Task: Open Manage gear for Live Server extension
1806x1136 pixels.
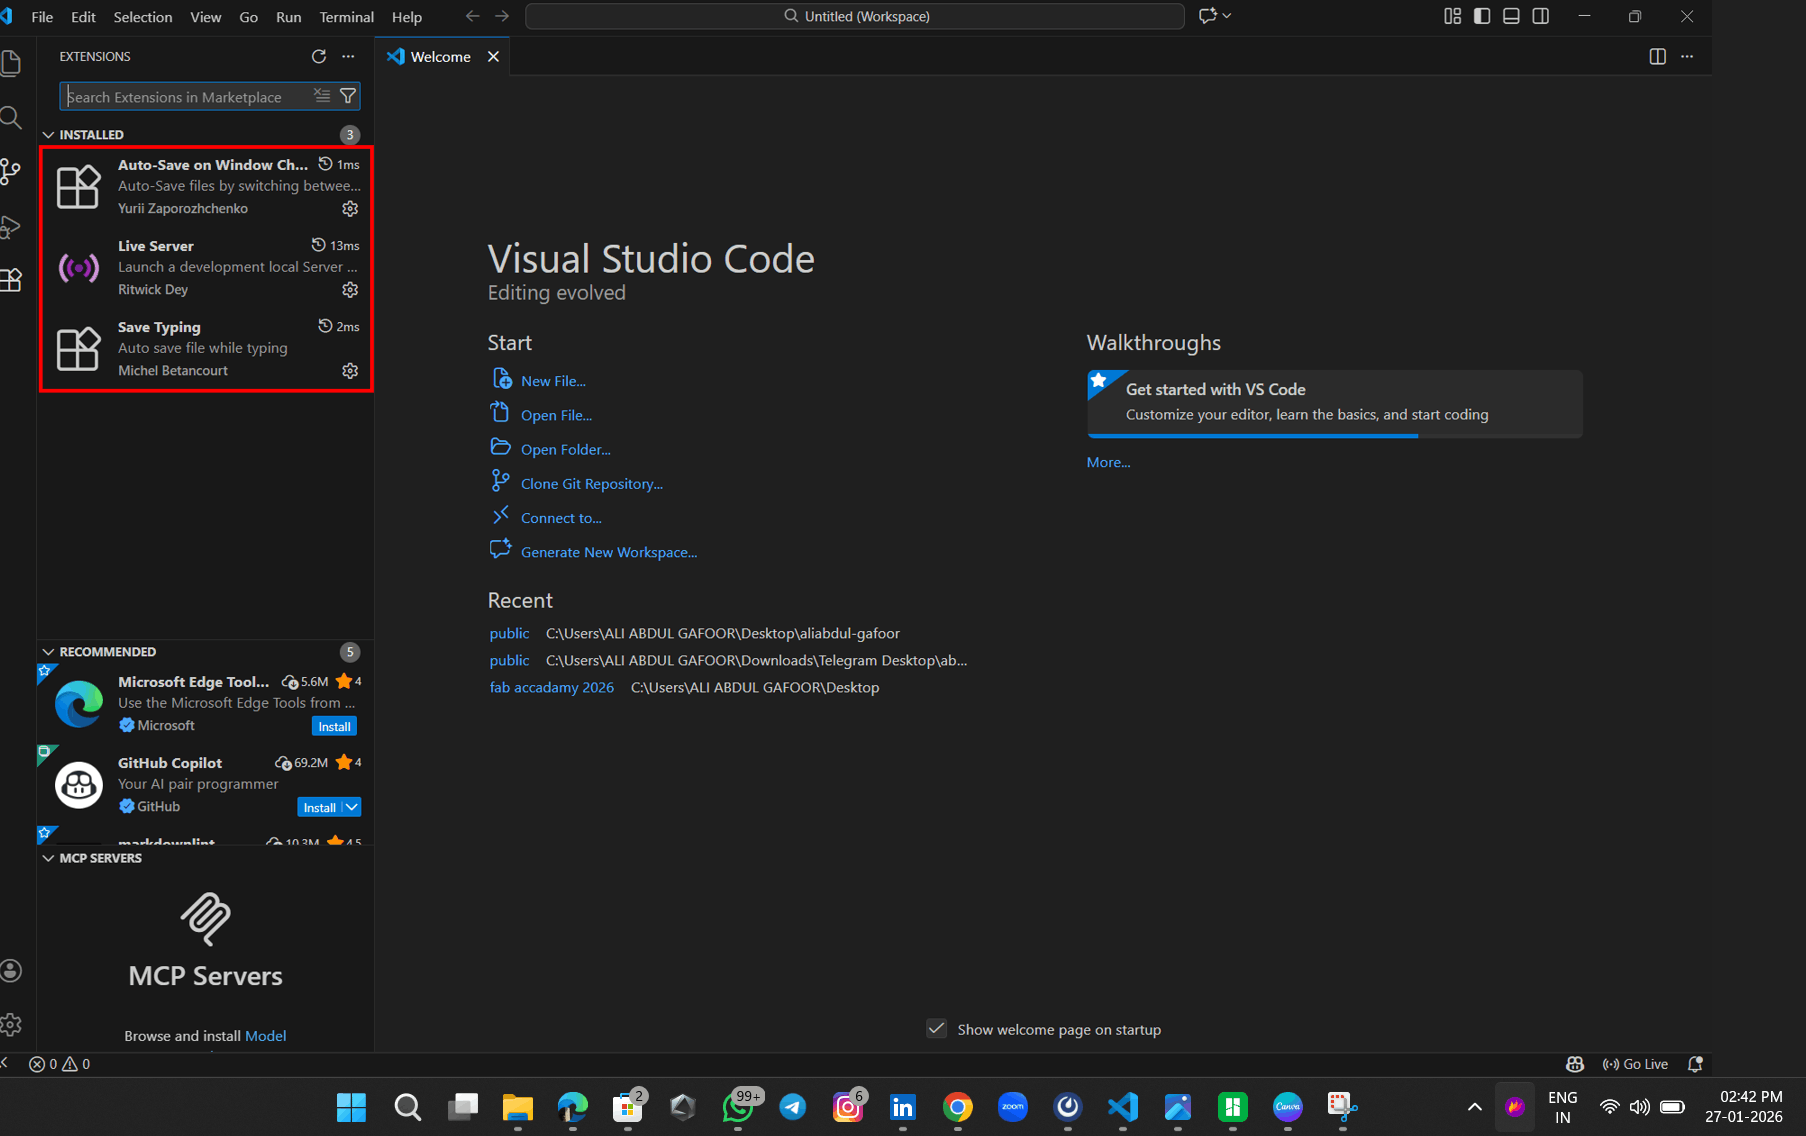Action: (x=350, y=290)
